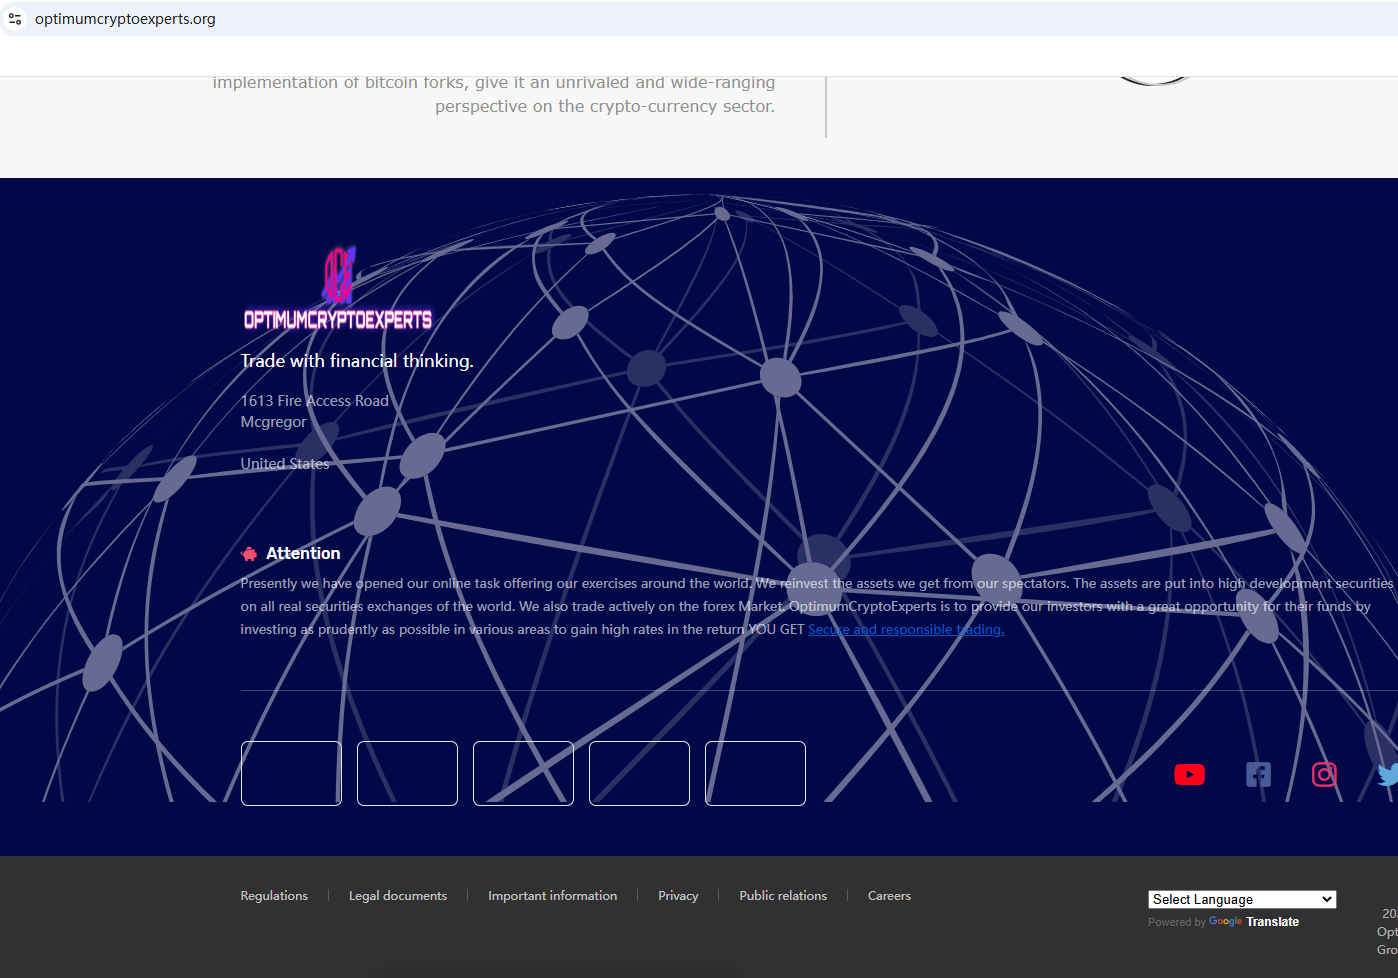Open the Instagram social icon
The height and width of the screenshot is (978, 1398).
point(1324,774)
